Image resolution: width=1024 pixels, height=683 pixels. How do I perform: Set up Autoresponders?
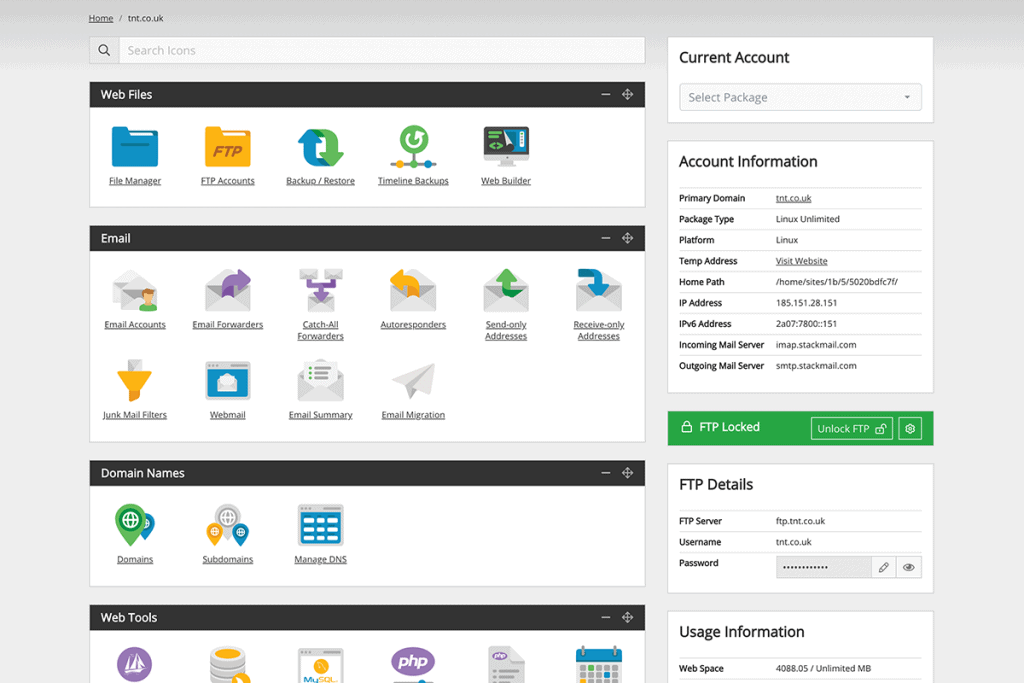(x=413, y=293)
